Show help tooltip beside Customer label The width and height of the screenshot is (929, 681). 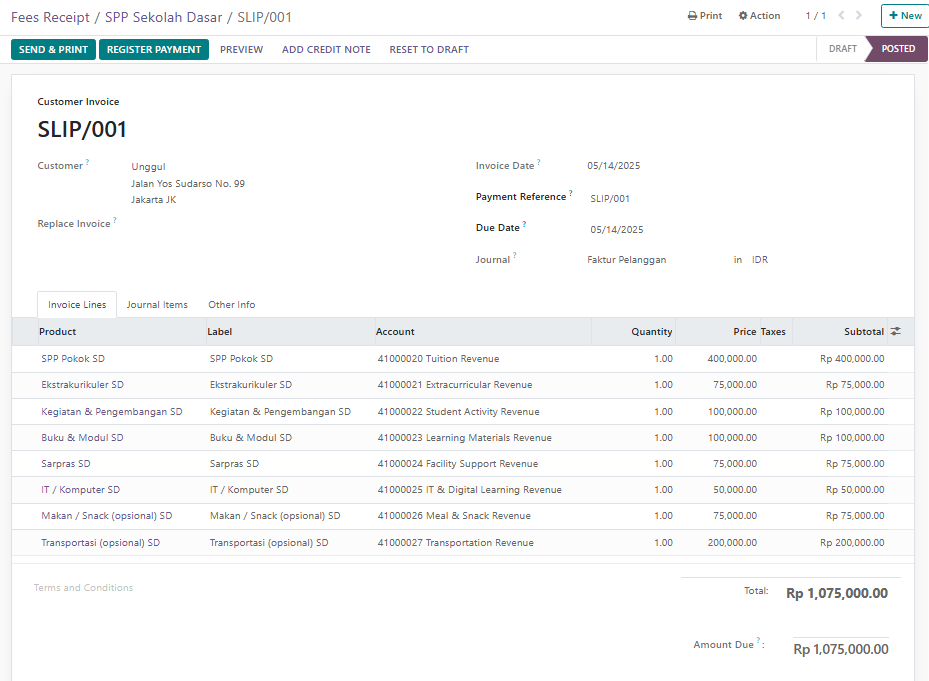[87, 163]
